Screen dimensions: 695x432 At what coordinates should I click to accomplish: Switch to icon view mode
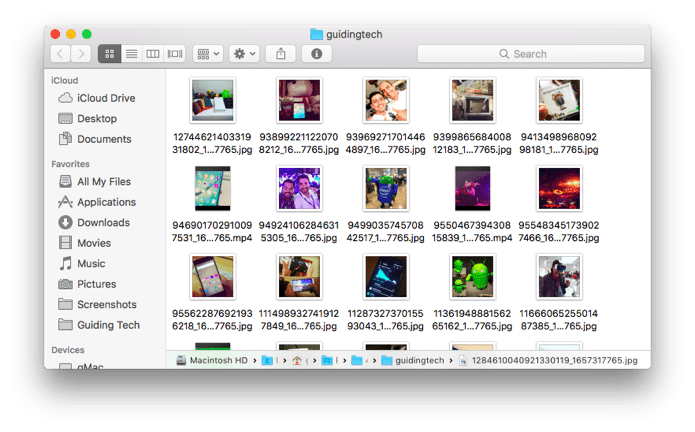[109, 54]
